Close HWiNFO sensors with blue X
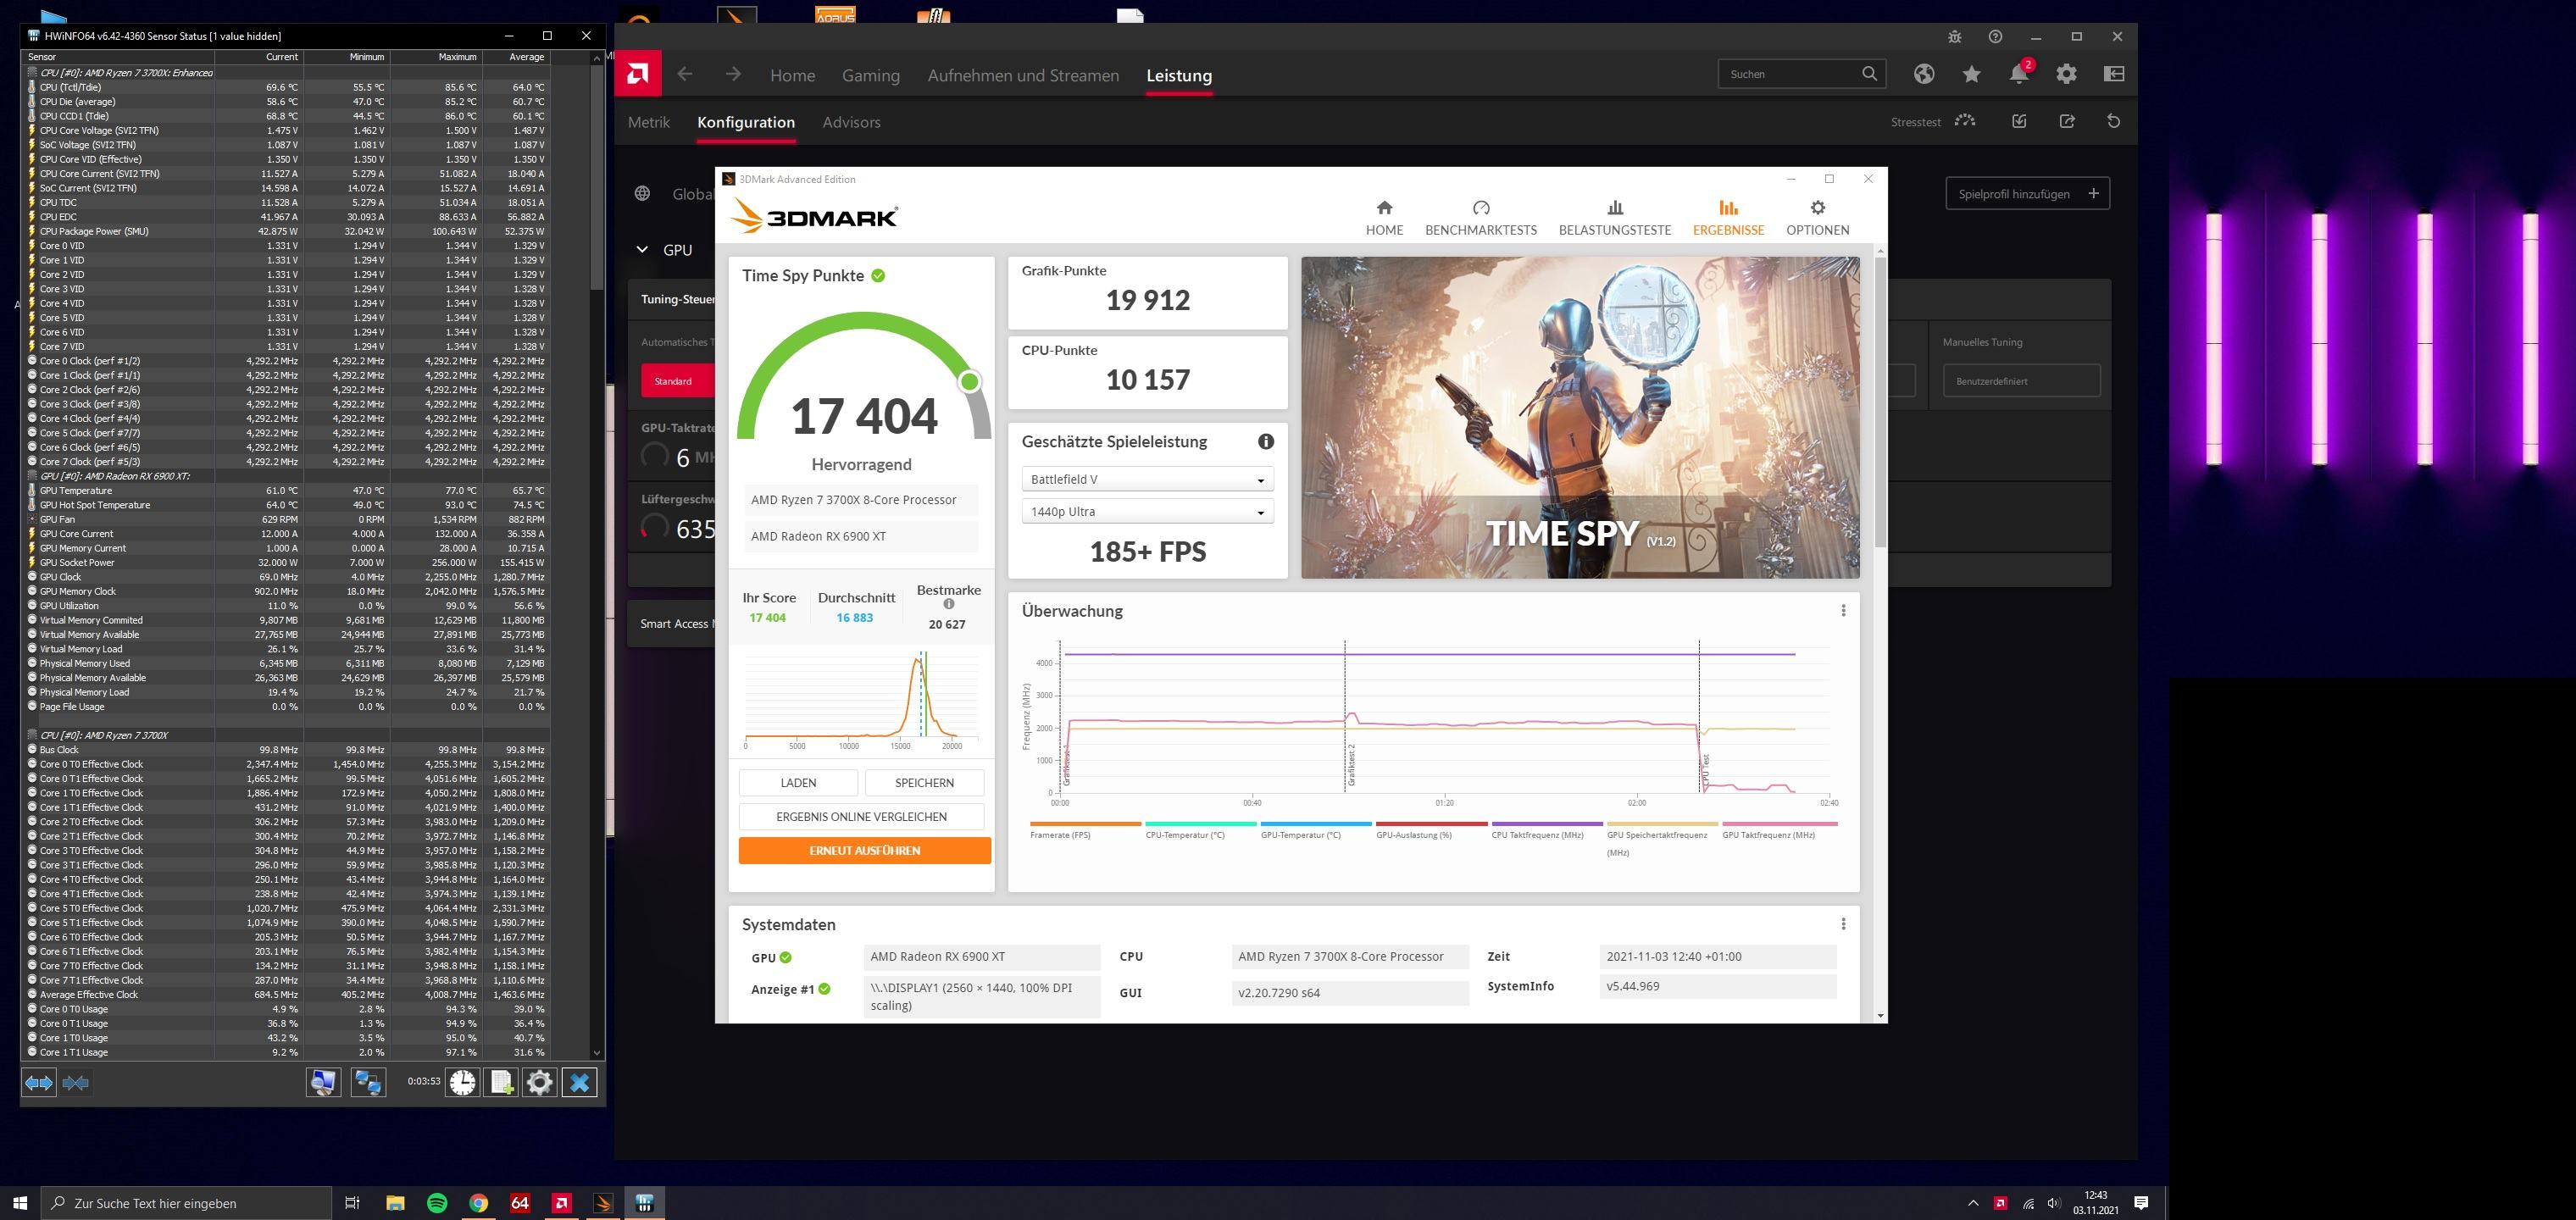This screenshot has height=1220, width=2576. coord(579,1082)
